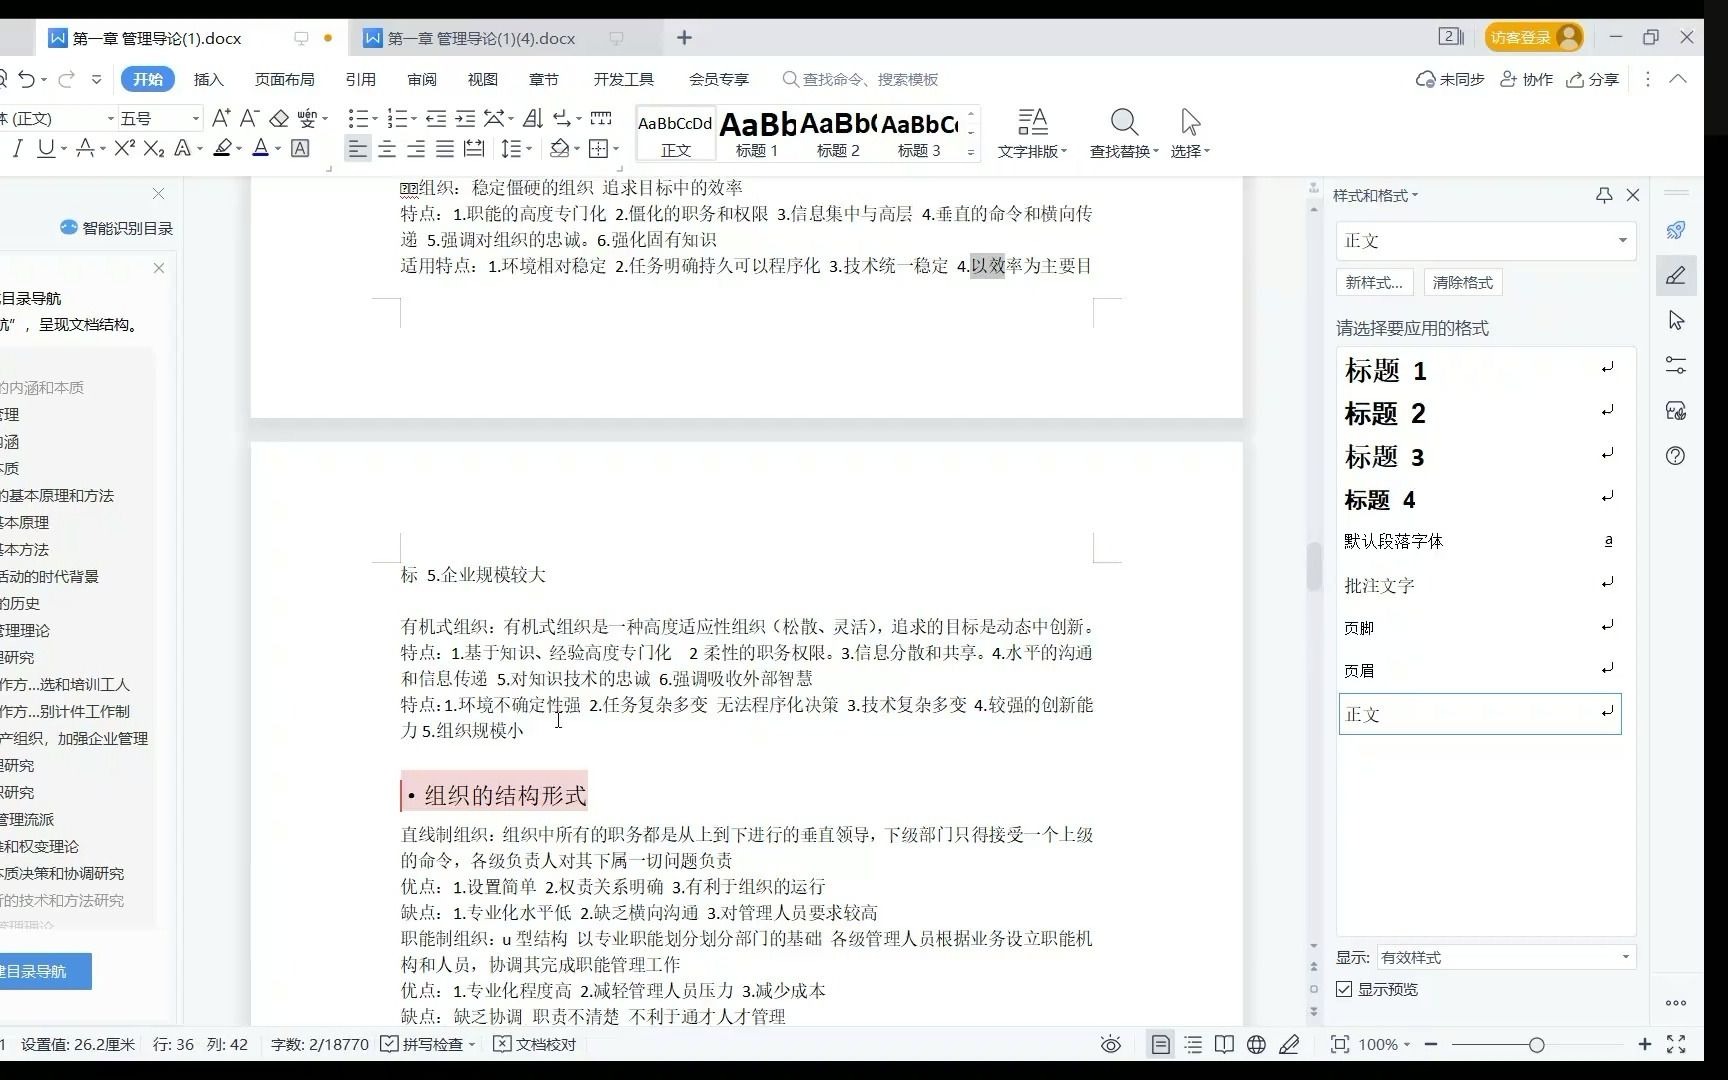Click the rocket icon in right sidebar
Viewport: 1728px width, 1080px height.
1676,231
